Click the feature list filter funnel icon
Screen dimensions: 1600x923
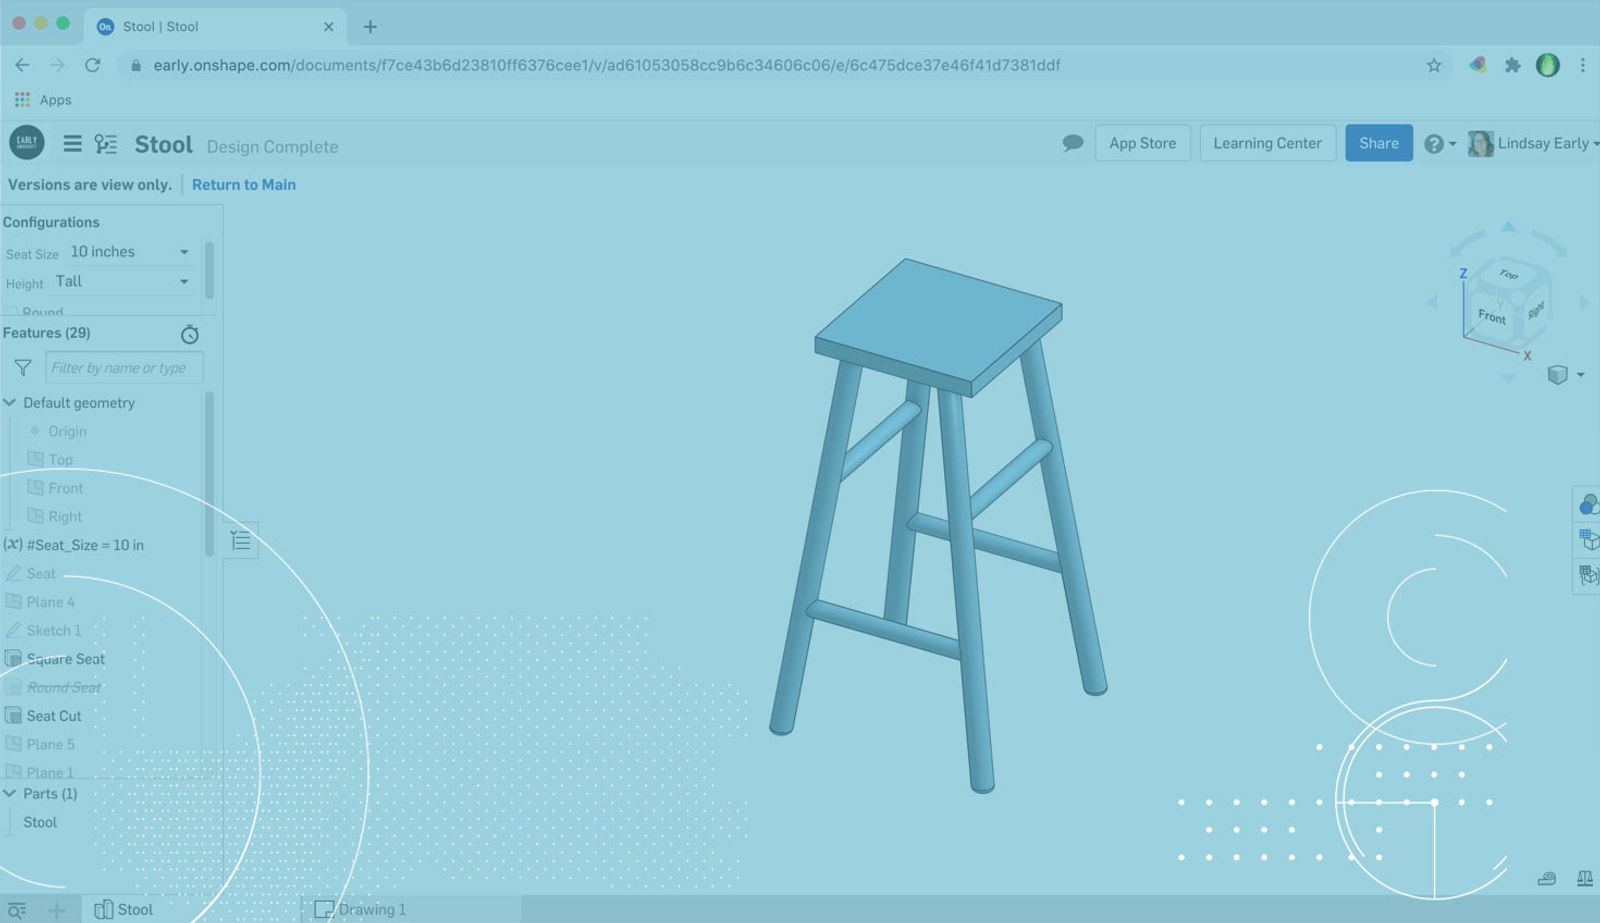tap(22, 368)
